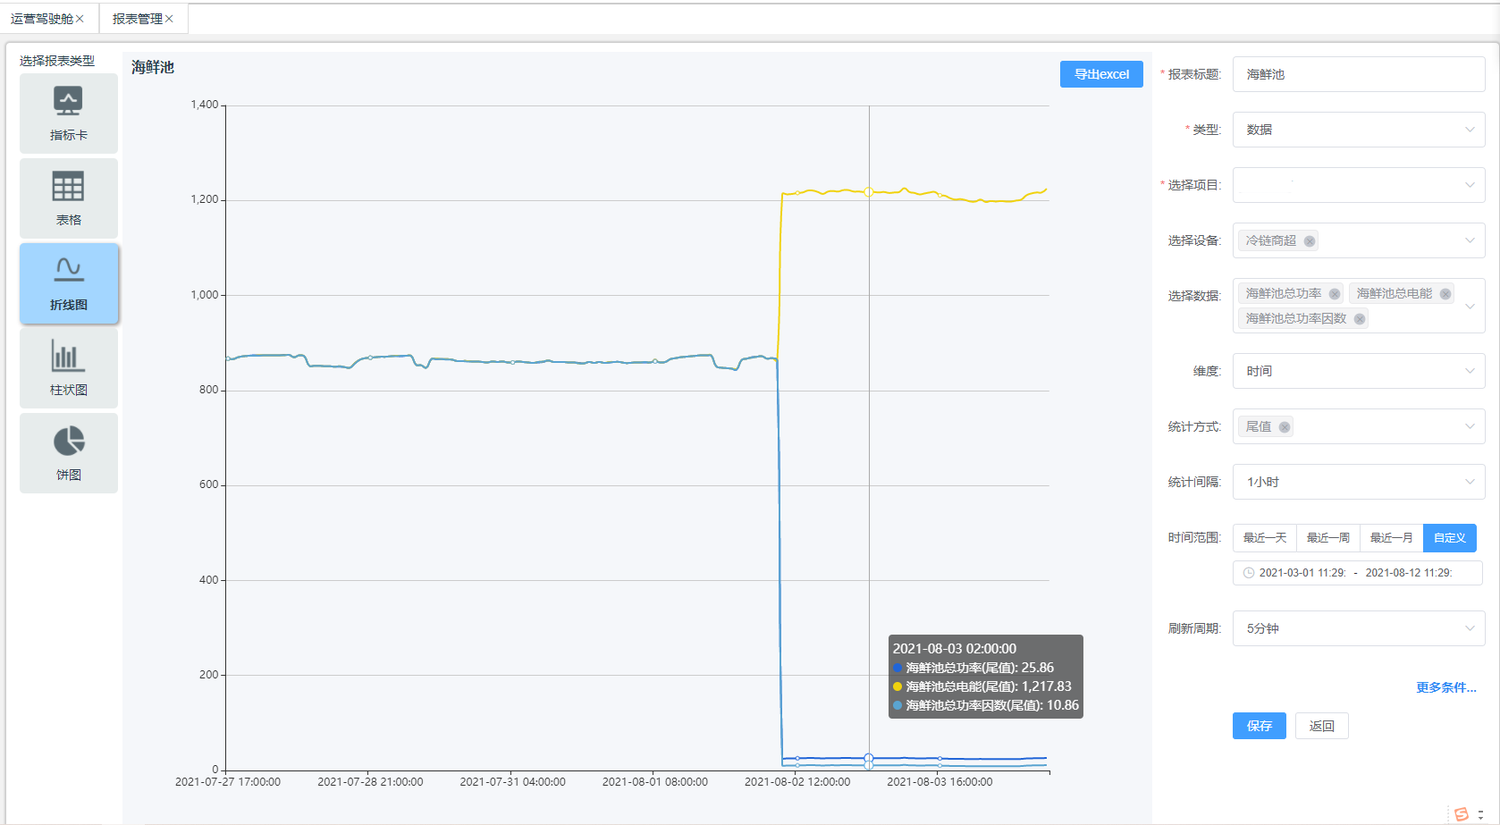Click the x-axis label 2021-07-27 17:00:00
Viewport: 1500px width, 825px height.
228,782
